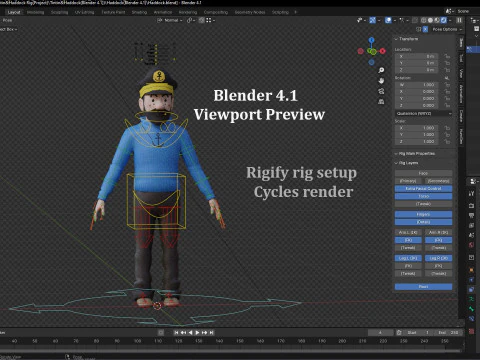This screenshot has width=480, height=360.
Task: Switch to the UV Editing workspace tab
Action: click(84, 12)
